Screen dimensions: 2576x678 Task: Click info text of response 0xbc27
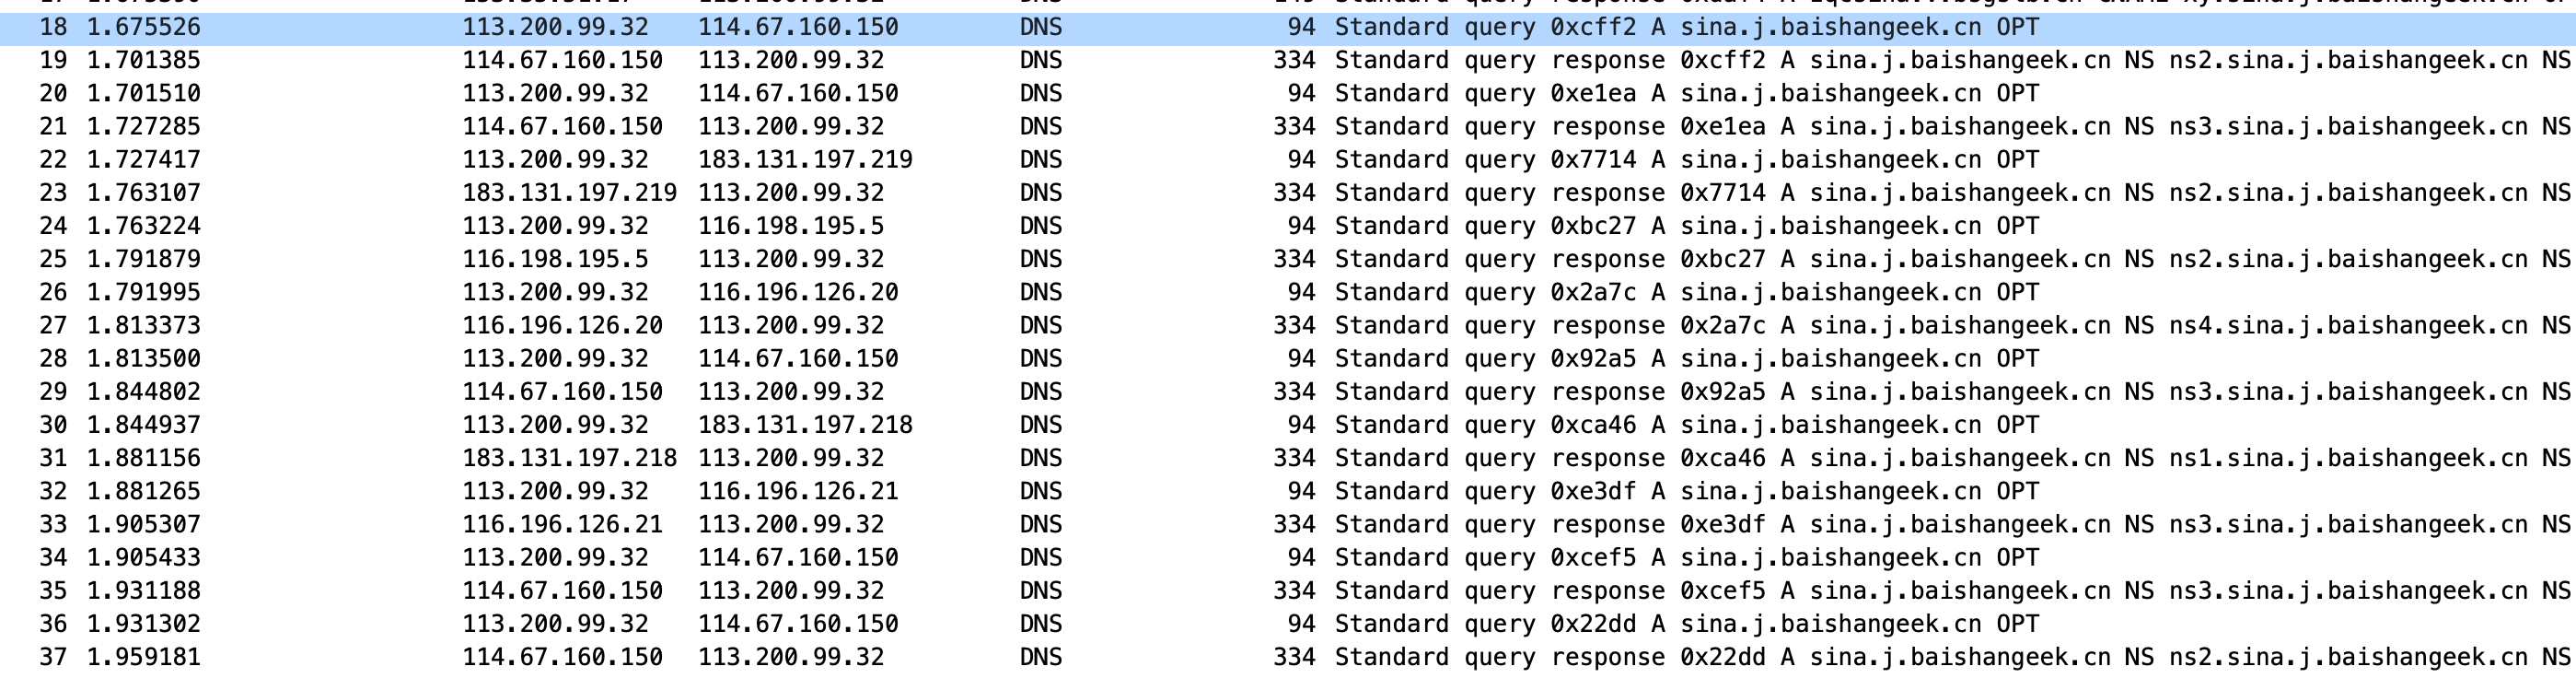(x=1955, y=259)
